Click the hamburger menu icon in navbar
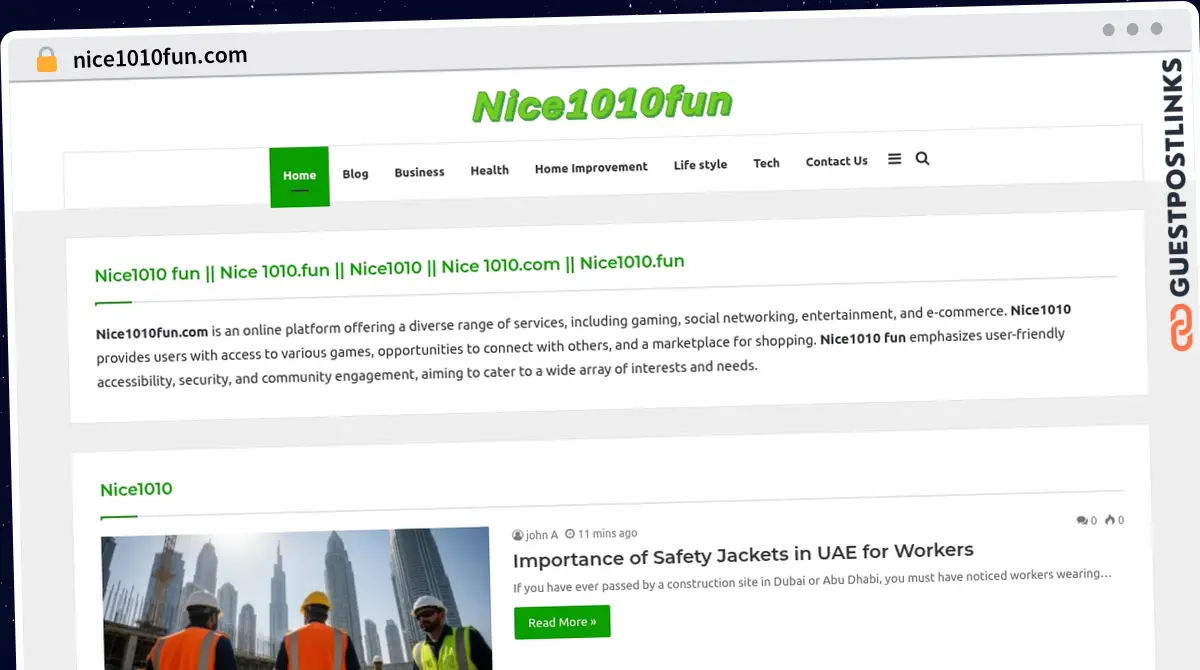Image resolution: width=1200 pixels, height=670 pixels. [894, 159]
